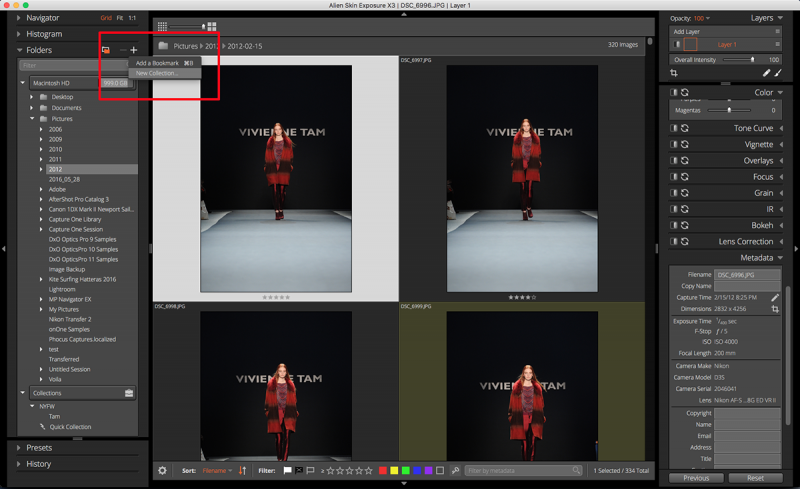Viewport: 800px width, 489px height.
Task: Reset the Grain panel with its reset icon
Action: click(685, 193)
